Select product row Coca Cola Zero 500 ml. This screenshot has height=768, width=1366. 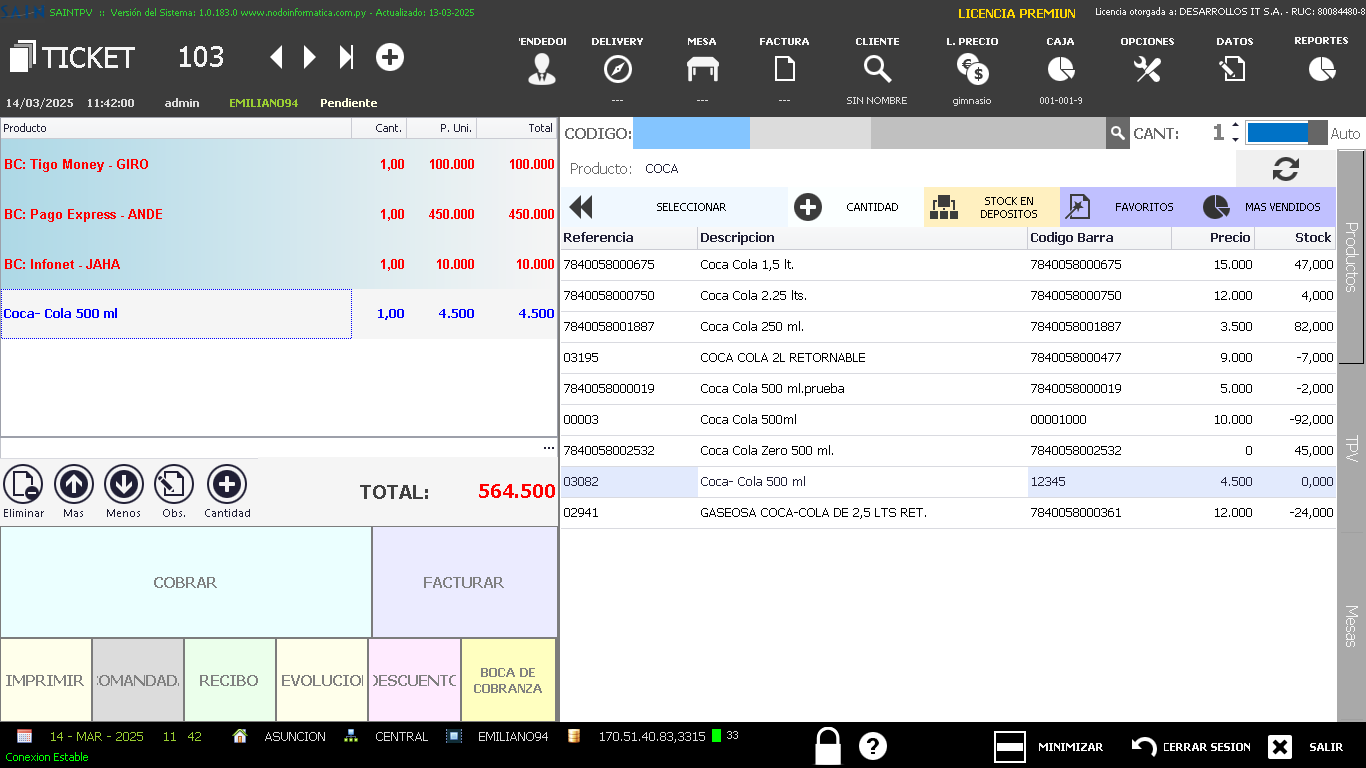pos(948,451)
